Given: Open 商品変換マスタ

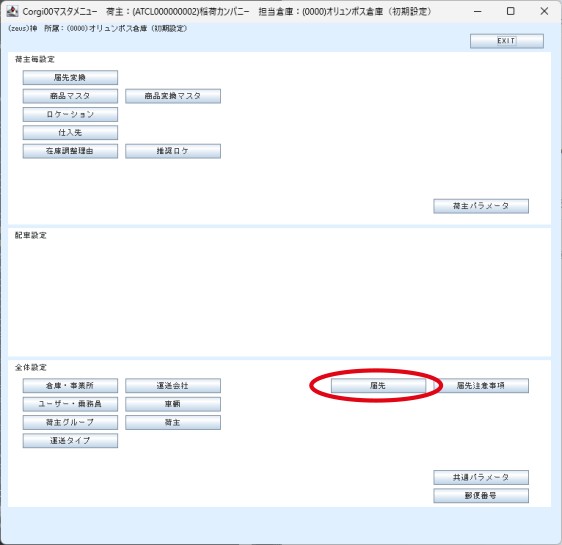Looking at the screenshot, I should pyautogui.click(x=173, y=96).
